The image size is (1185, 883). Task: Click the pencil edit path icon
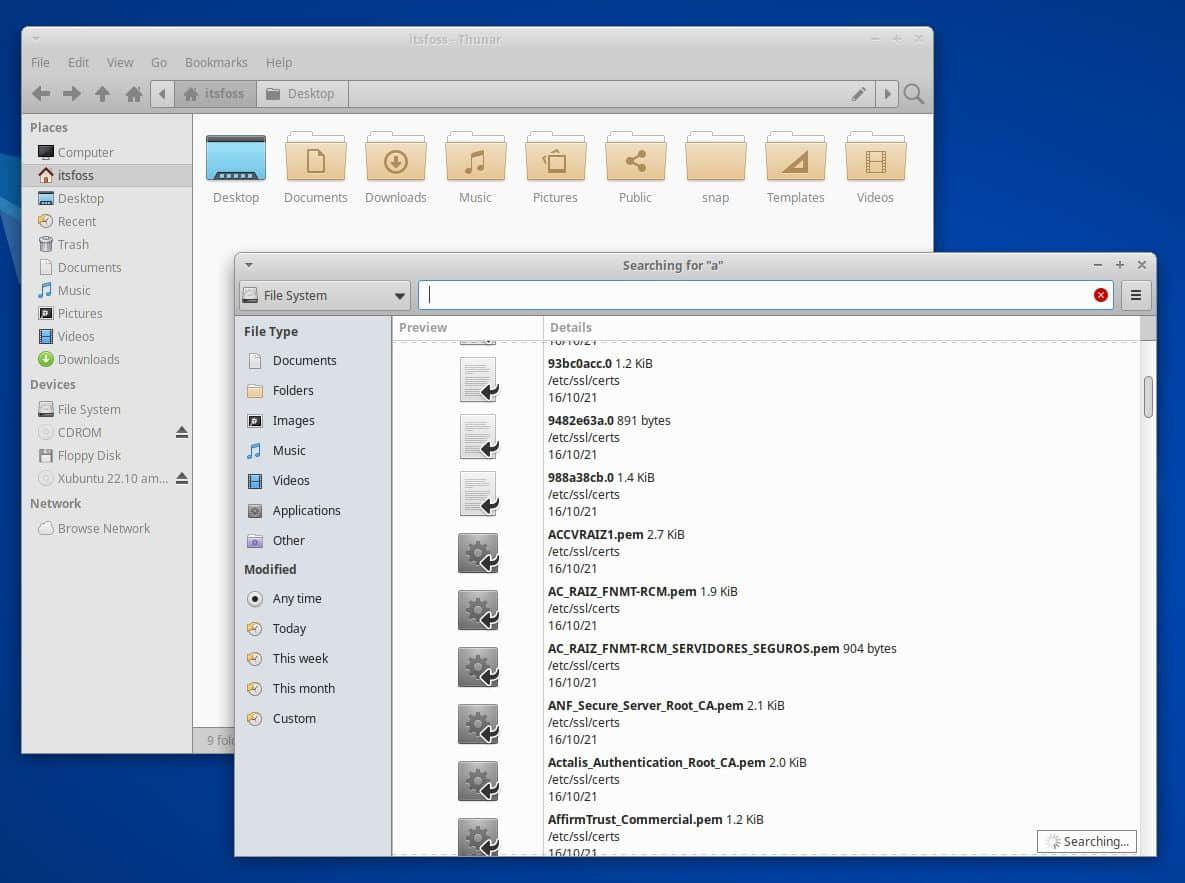858,94
